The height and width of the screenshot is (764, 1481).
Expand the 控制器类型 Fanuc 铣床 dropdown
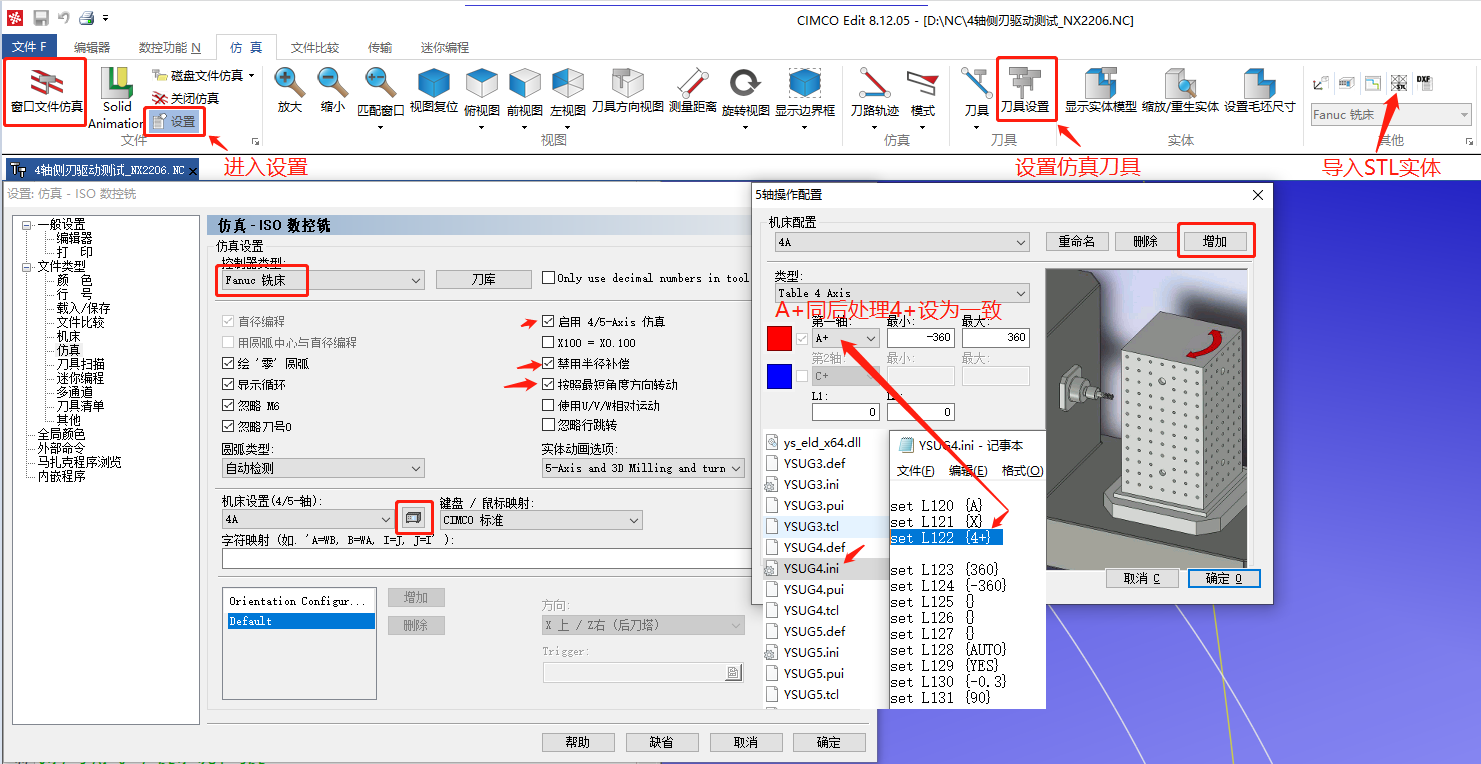click(x=323, y=280)
